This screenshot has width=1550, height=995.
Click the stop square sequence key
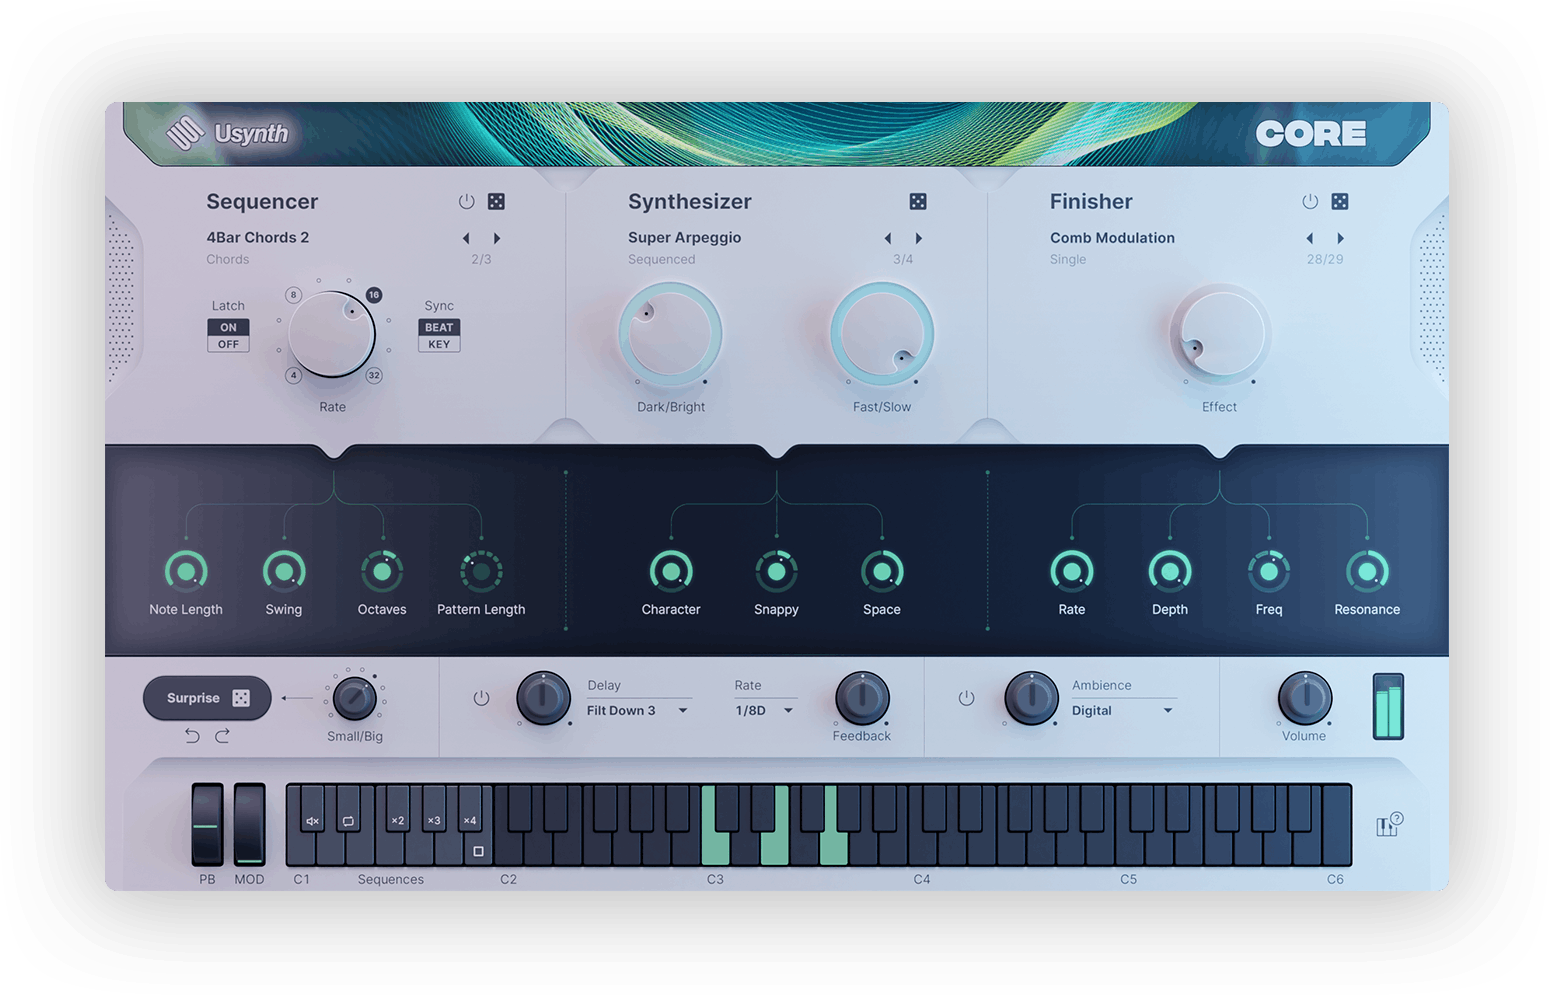click(478, 851)
